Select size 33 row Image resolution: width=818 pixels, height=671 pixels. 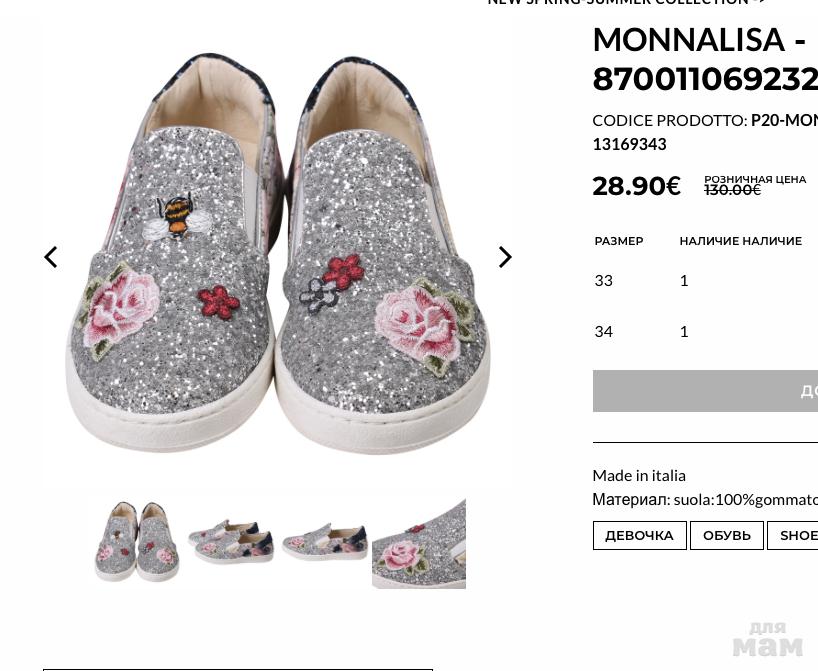click(604, 280)
